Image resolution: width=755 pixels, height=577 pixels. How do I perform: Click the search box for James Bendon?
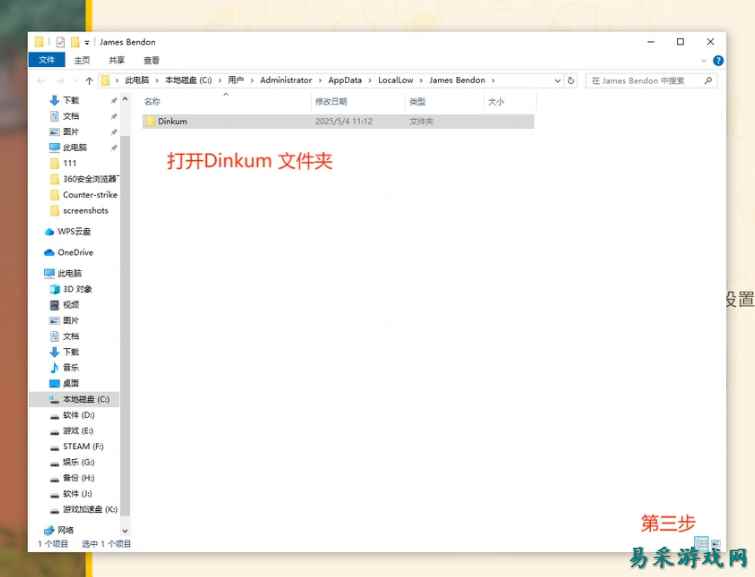[650, 80]
